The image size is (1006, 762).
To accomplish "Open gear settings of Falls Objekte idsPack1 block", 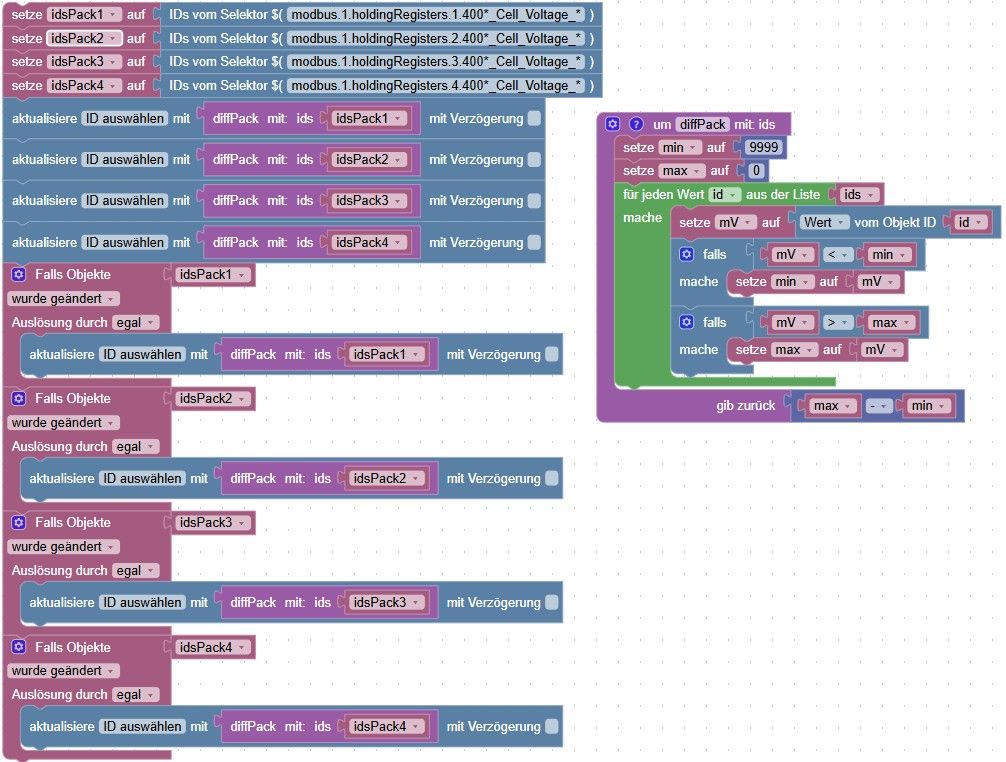I will [19, 275].
